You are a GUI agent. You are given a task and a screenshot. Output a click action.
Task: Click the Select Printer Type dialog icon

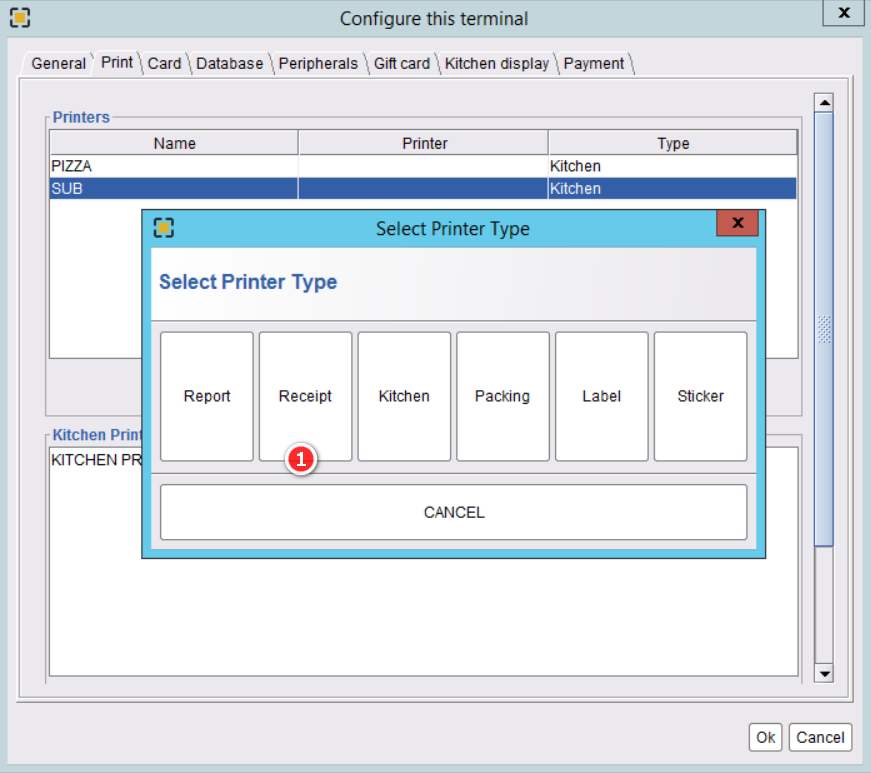click(164, 228)
